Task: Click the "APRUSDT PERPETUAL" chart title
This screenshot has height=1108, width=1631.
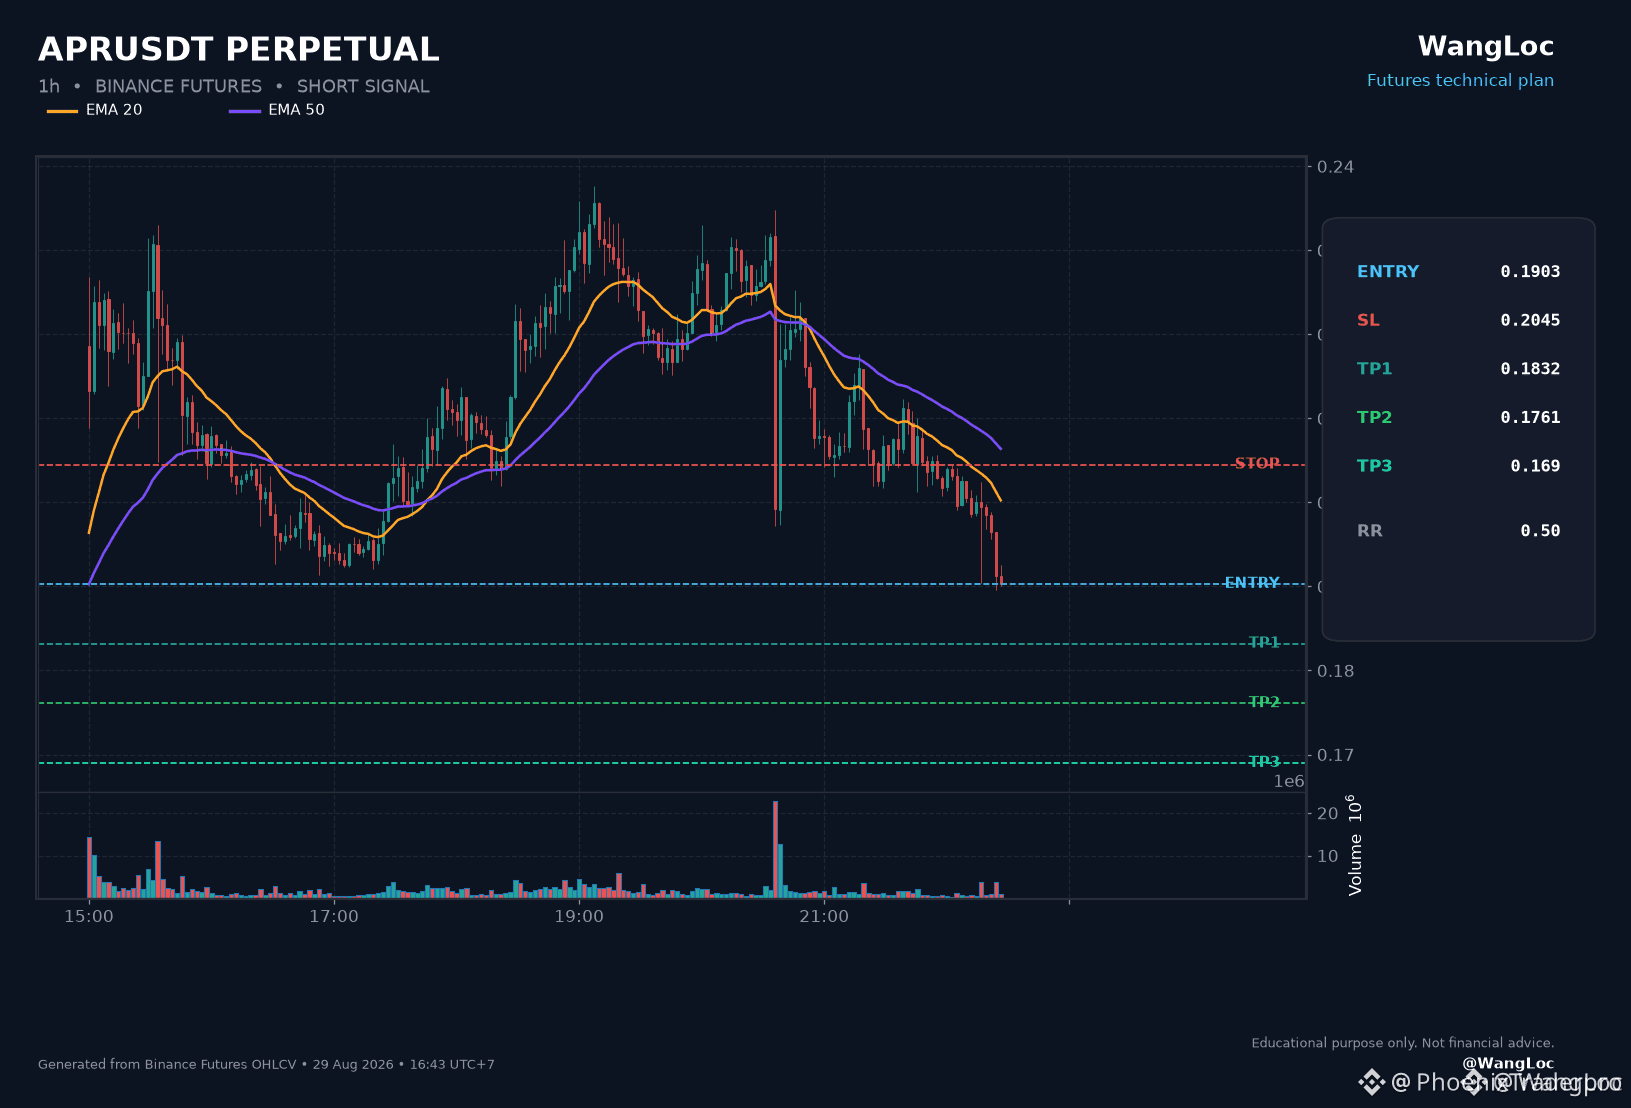Action: 239,49
